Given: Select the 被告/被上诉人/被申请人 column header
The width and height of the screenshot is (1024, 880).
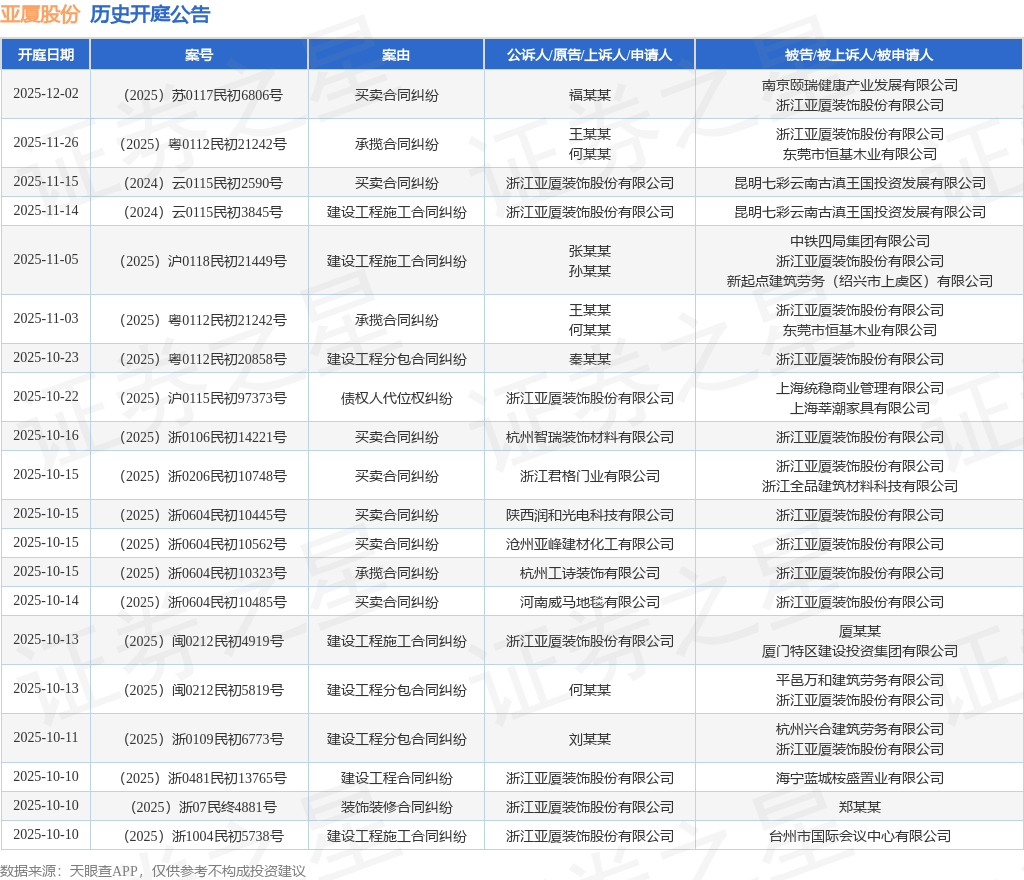Looking at the screenshot, I should pos(859,55).
